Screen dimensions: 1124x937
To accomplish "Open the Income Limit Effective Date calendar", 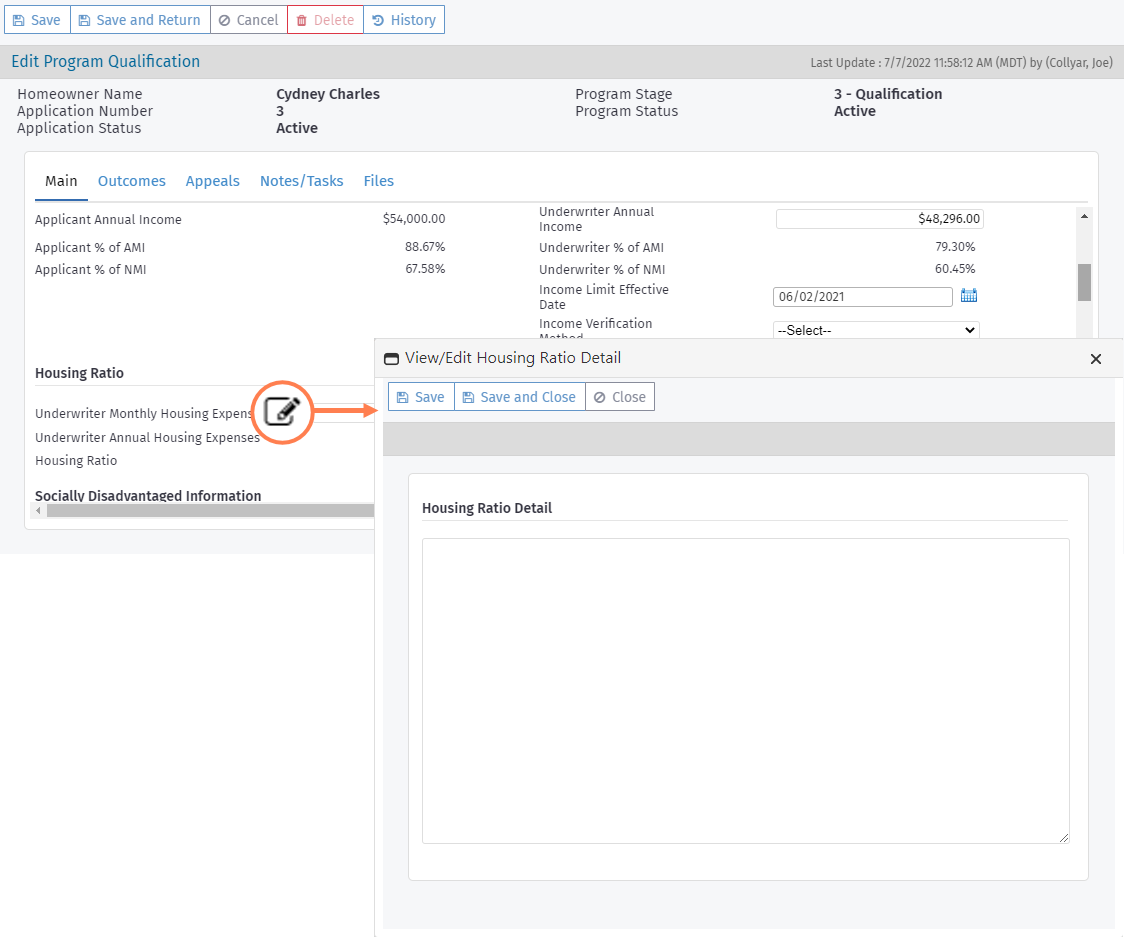I will pyautogui.click(x=968, y=296).
